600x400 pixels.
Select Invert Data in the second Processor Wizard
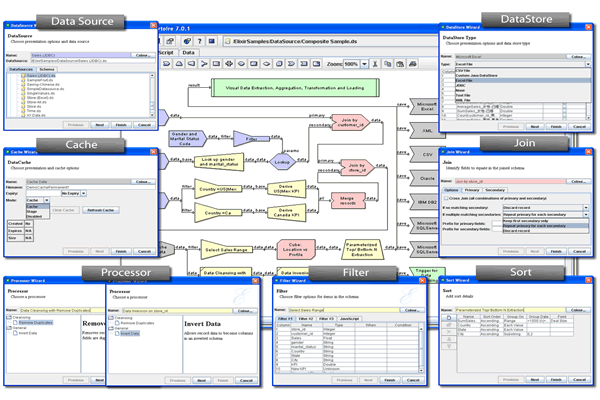(130, 334)
